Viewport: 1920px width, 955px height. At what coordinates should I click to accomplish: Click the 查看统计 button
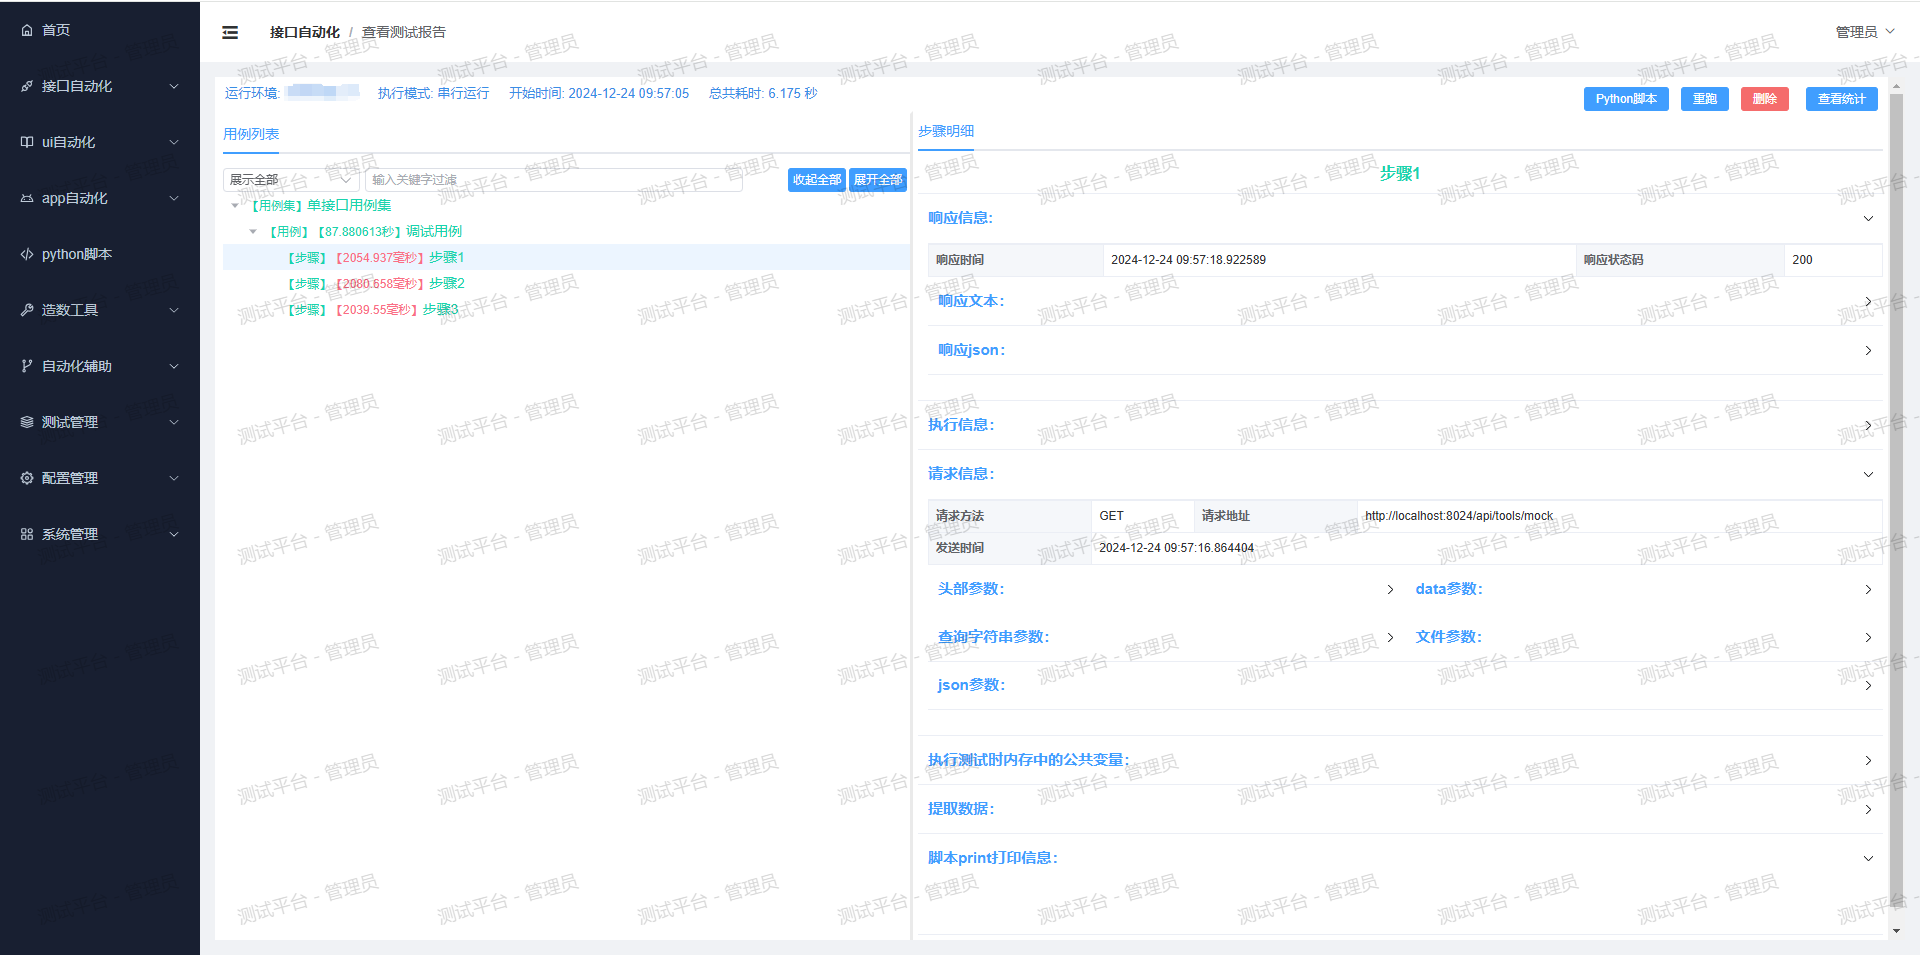[1842, 99]
